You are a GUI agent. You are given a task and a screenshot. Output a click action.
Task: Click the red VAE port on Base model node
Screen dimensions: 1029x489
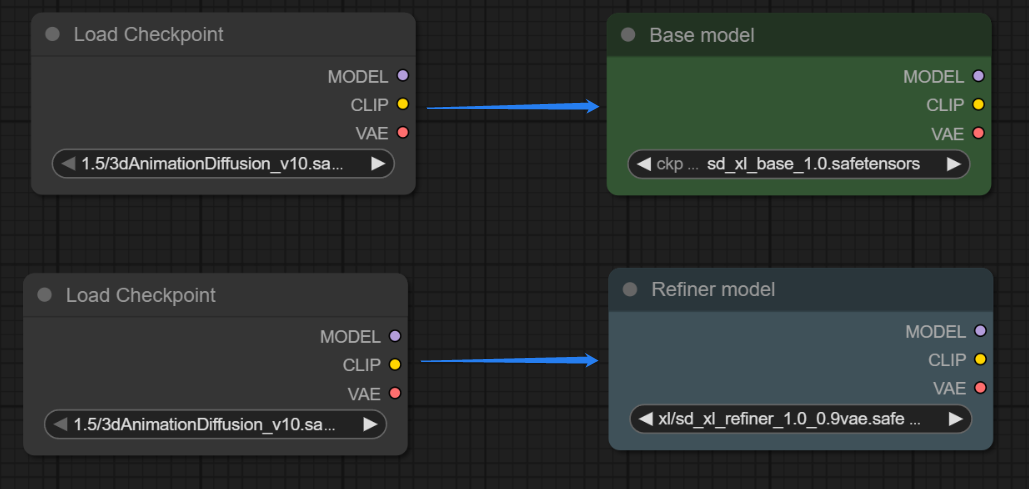pyautogui.click(x=978, y=133)
